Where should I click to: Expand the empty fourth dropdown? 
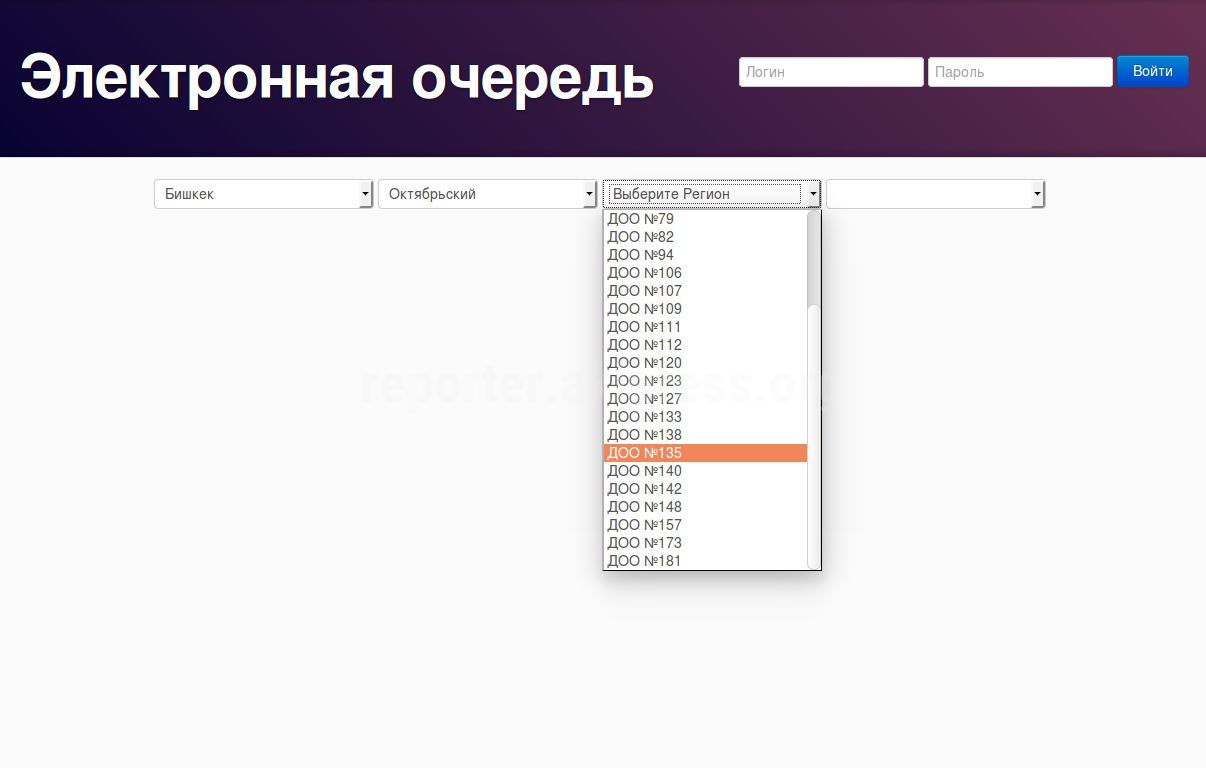pos(935,194)
